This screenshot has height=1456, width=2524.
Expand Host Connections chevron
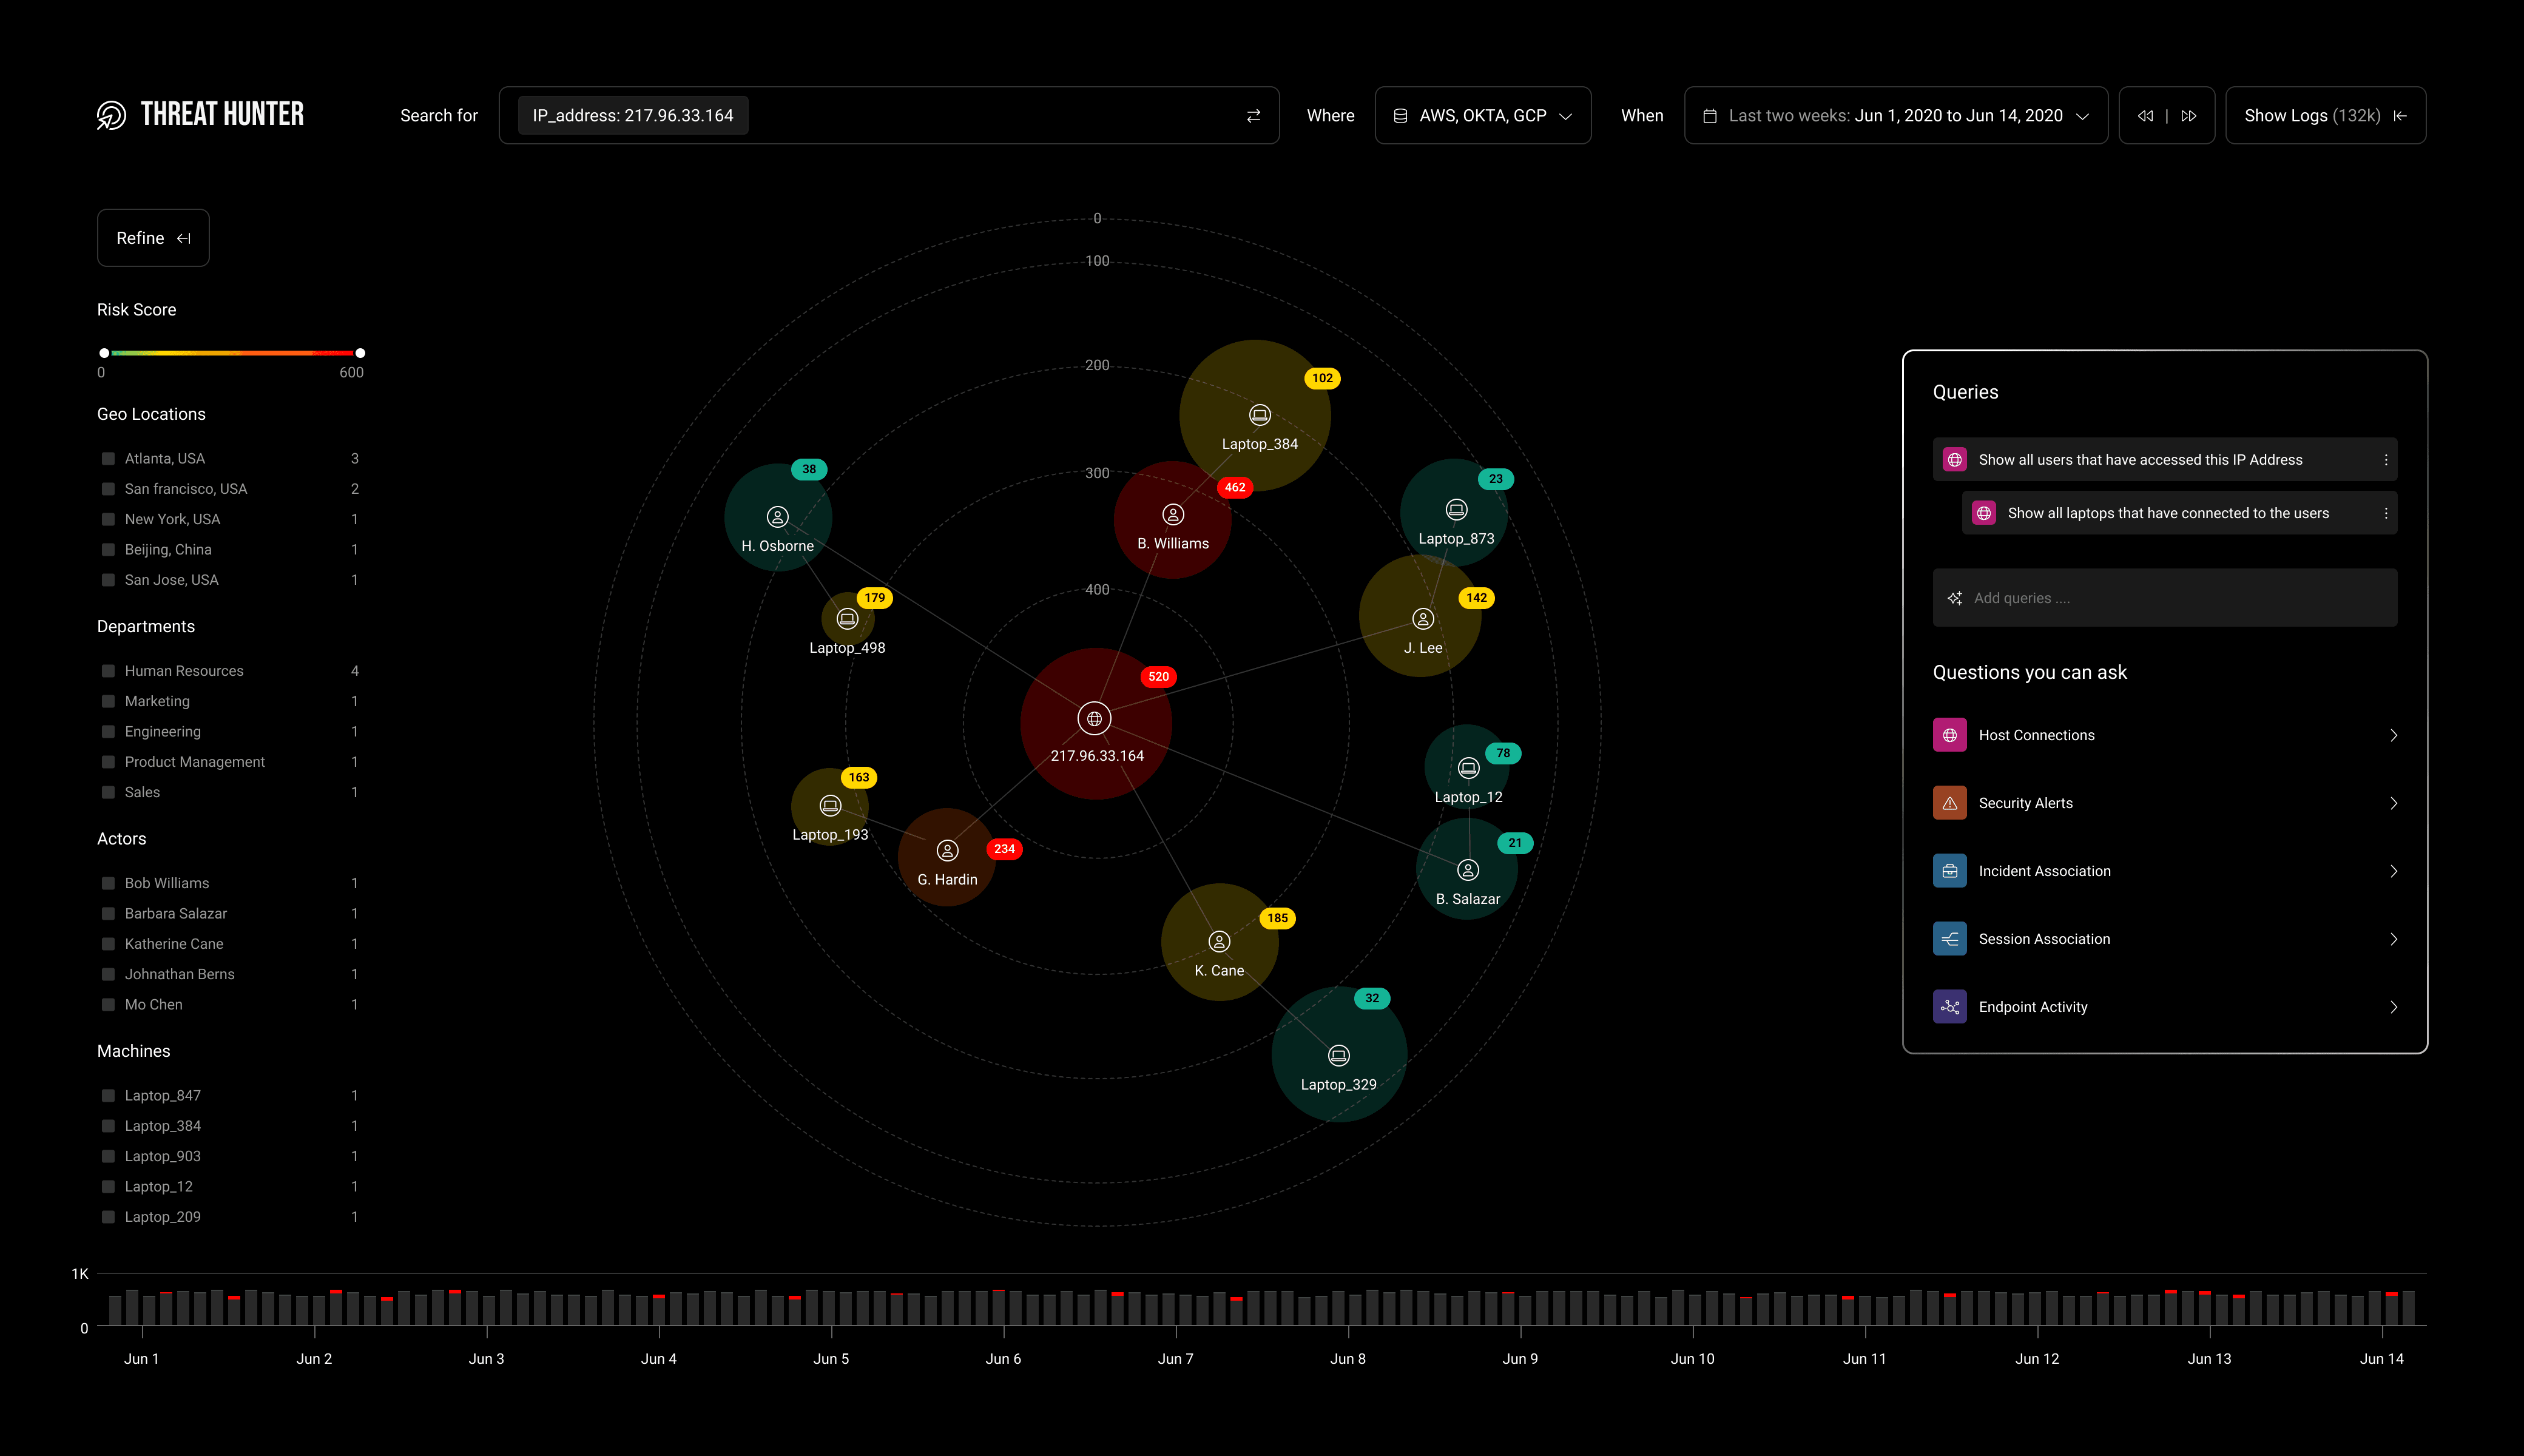(x=2393, y=735)
